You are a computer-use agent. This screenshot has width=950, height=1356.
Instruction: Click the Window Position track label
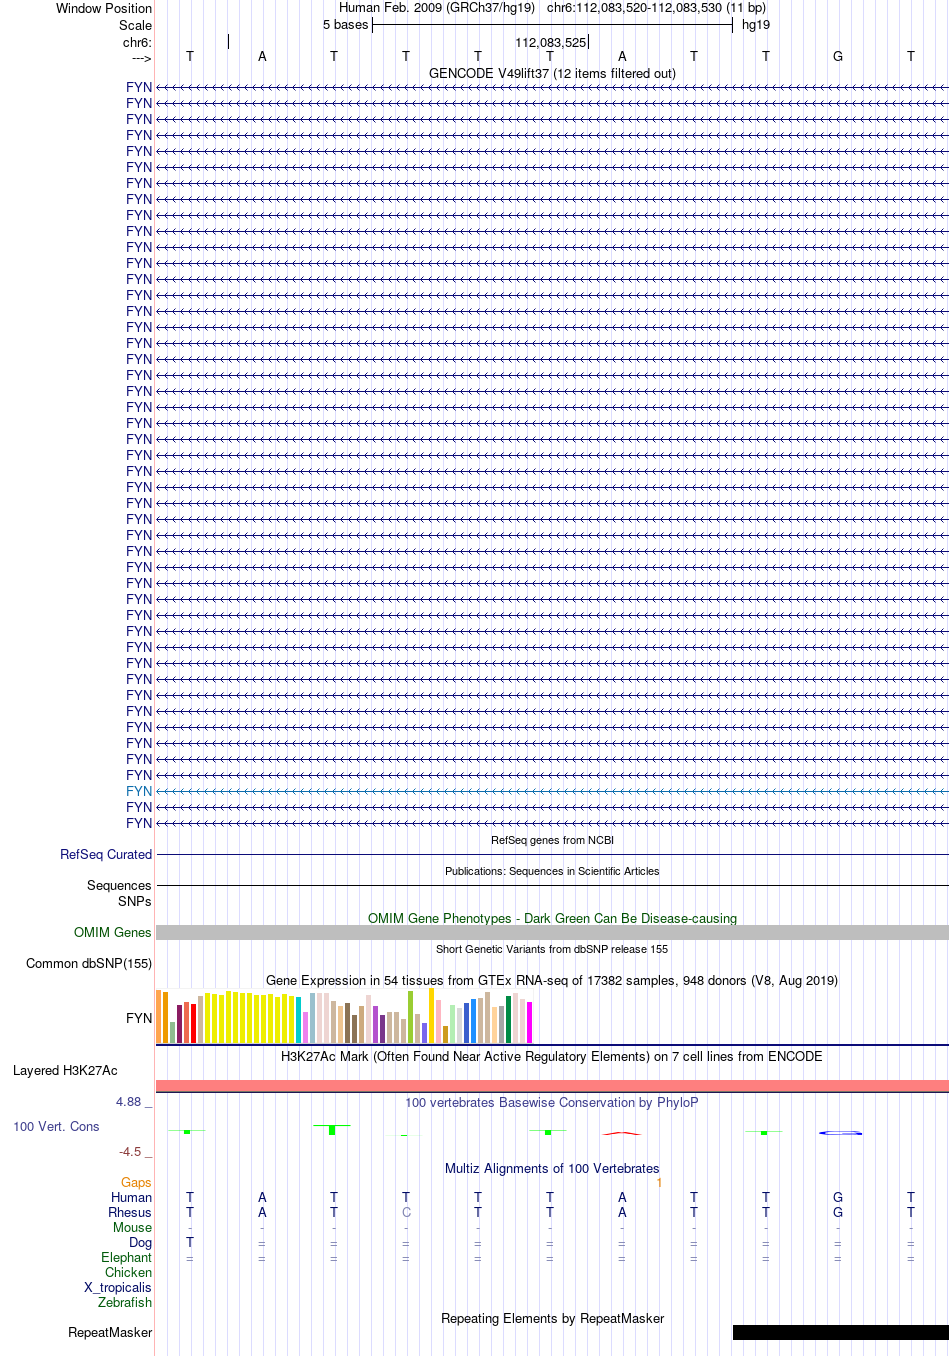click(x=104, y=8)
